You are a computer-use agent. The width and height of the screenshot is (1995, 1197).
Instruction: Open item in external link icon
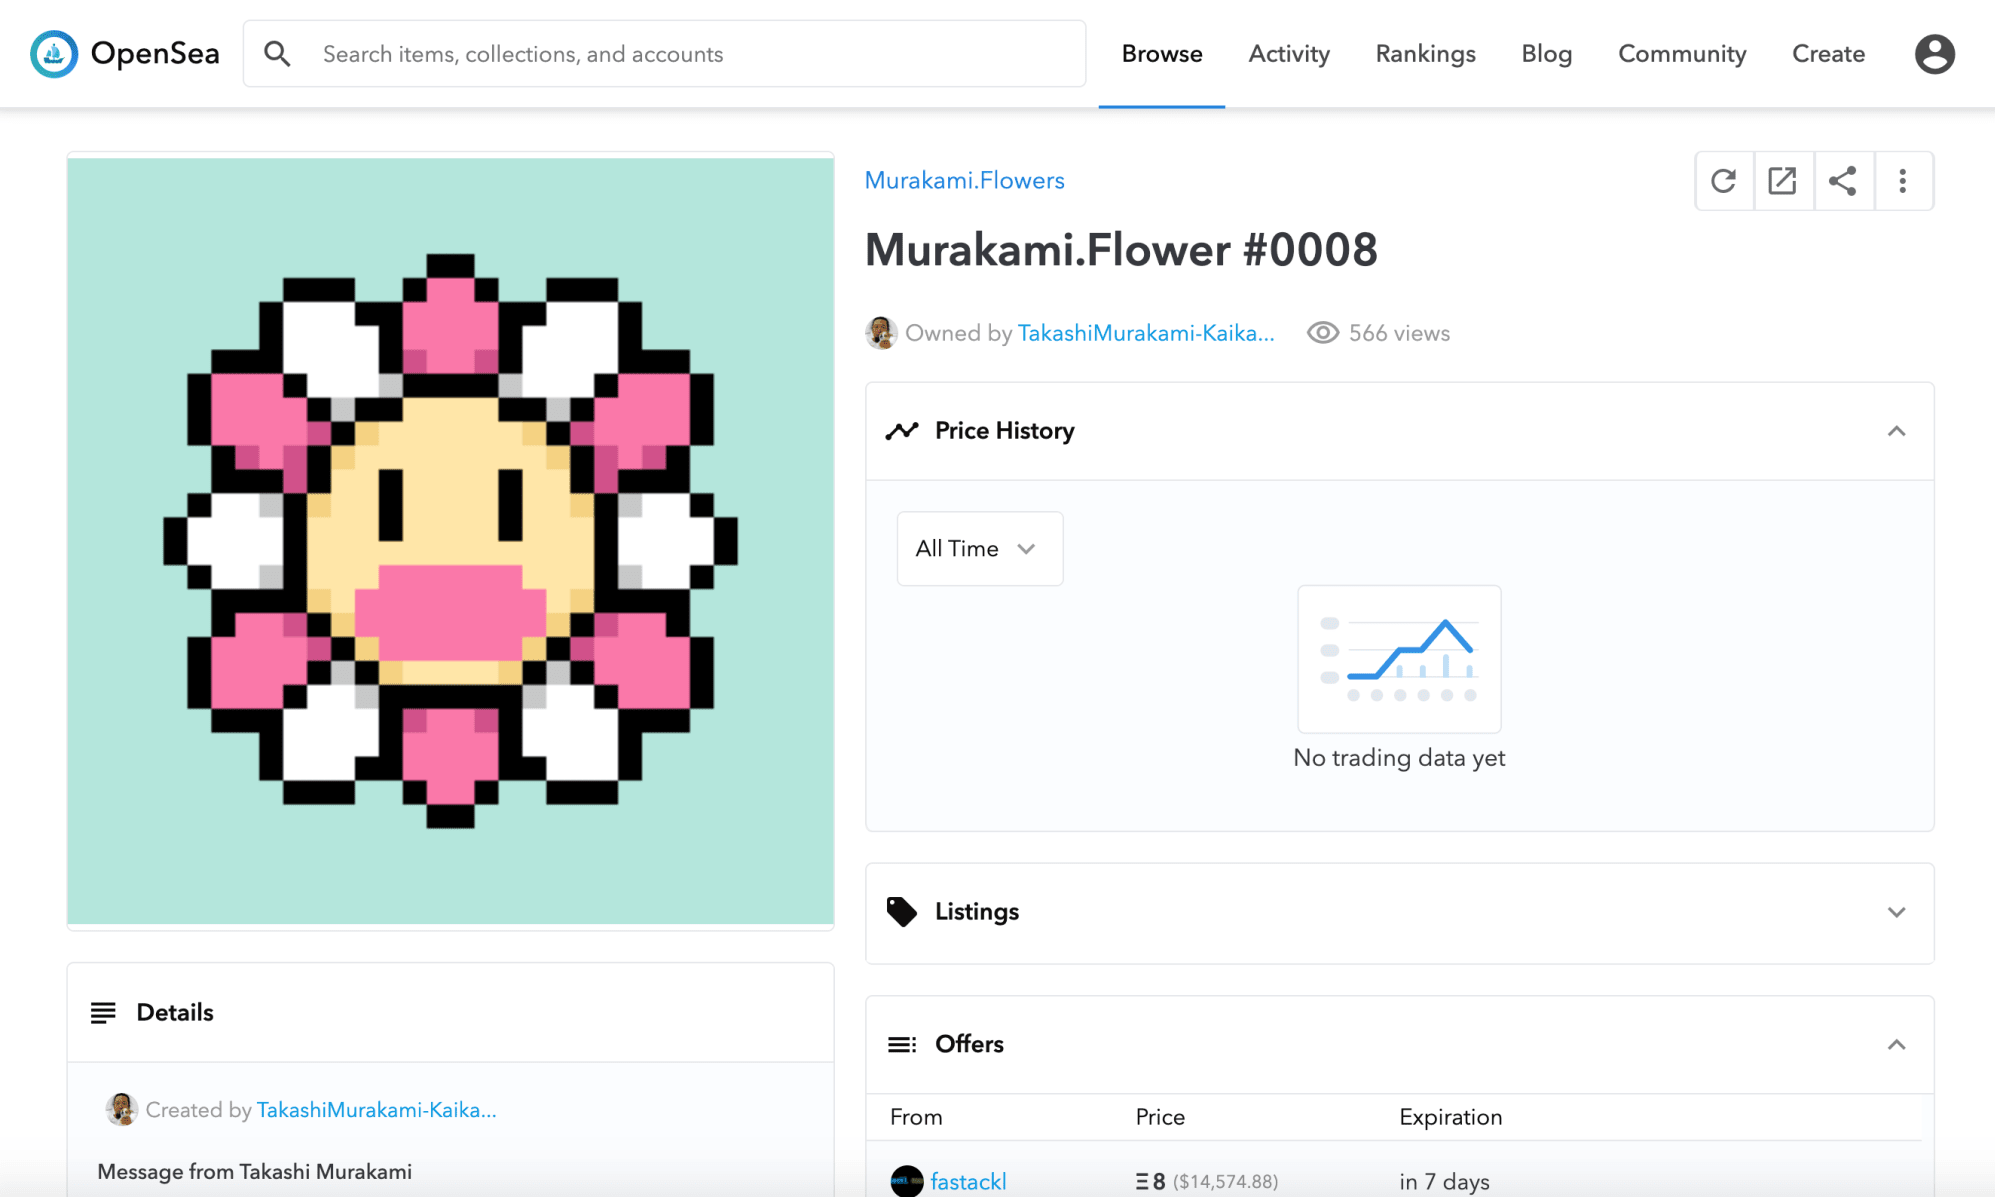(x=1782, y=181)
